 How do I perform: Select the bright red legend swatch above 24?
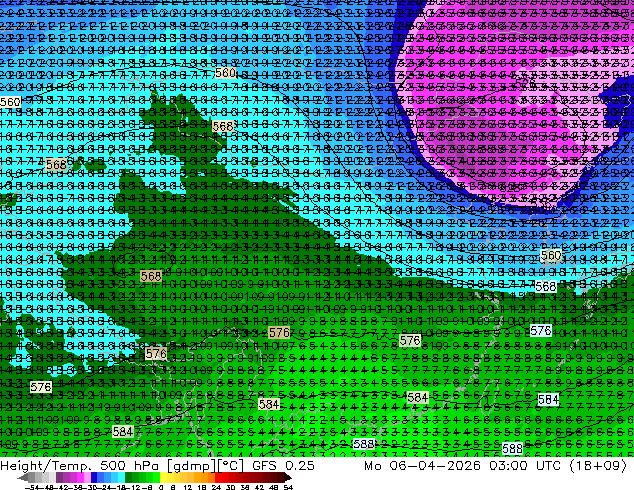click(218, 477)
